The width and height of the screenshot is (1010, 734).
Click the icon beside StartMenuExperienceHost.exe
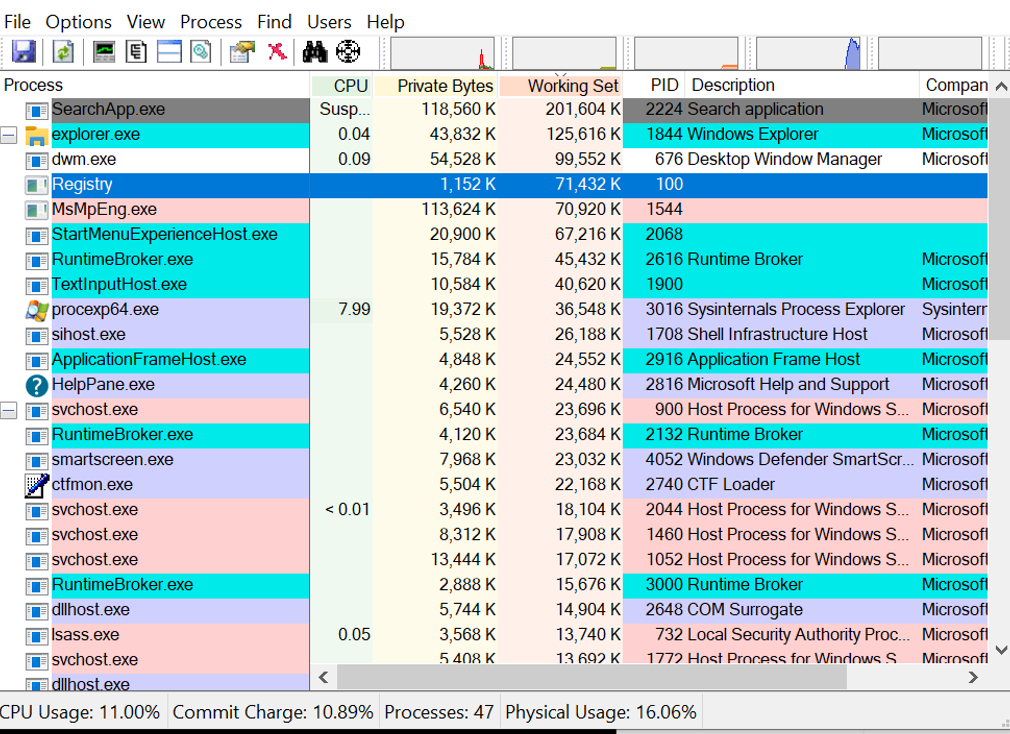point(37,236)
